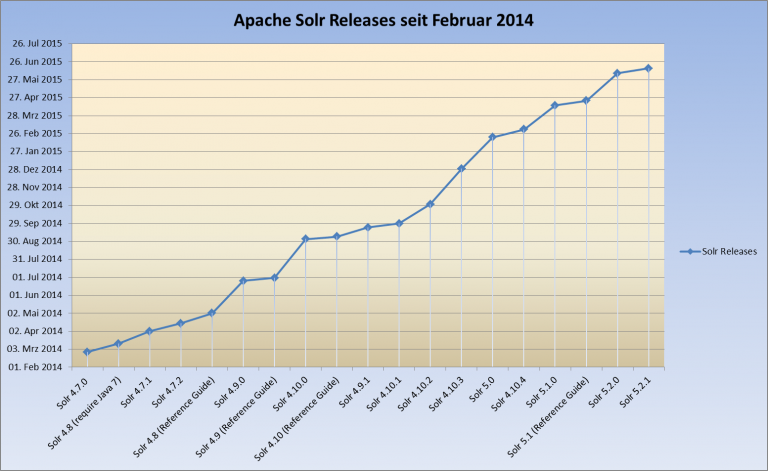Click the y-axis label '28. Dez 2014'

coord(38,169)
